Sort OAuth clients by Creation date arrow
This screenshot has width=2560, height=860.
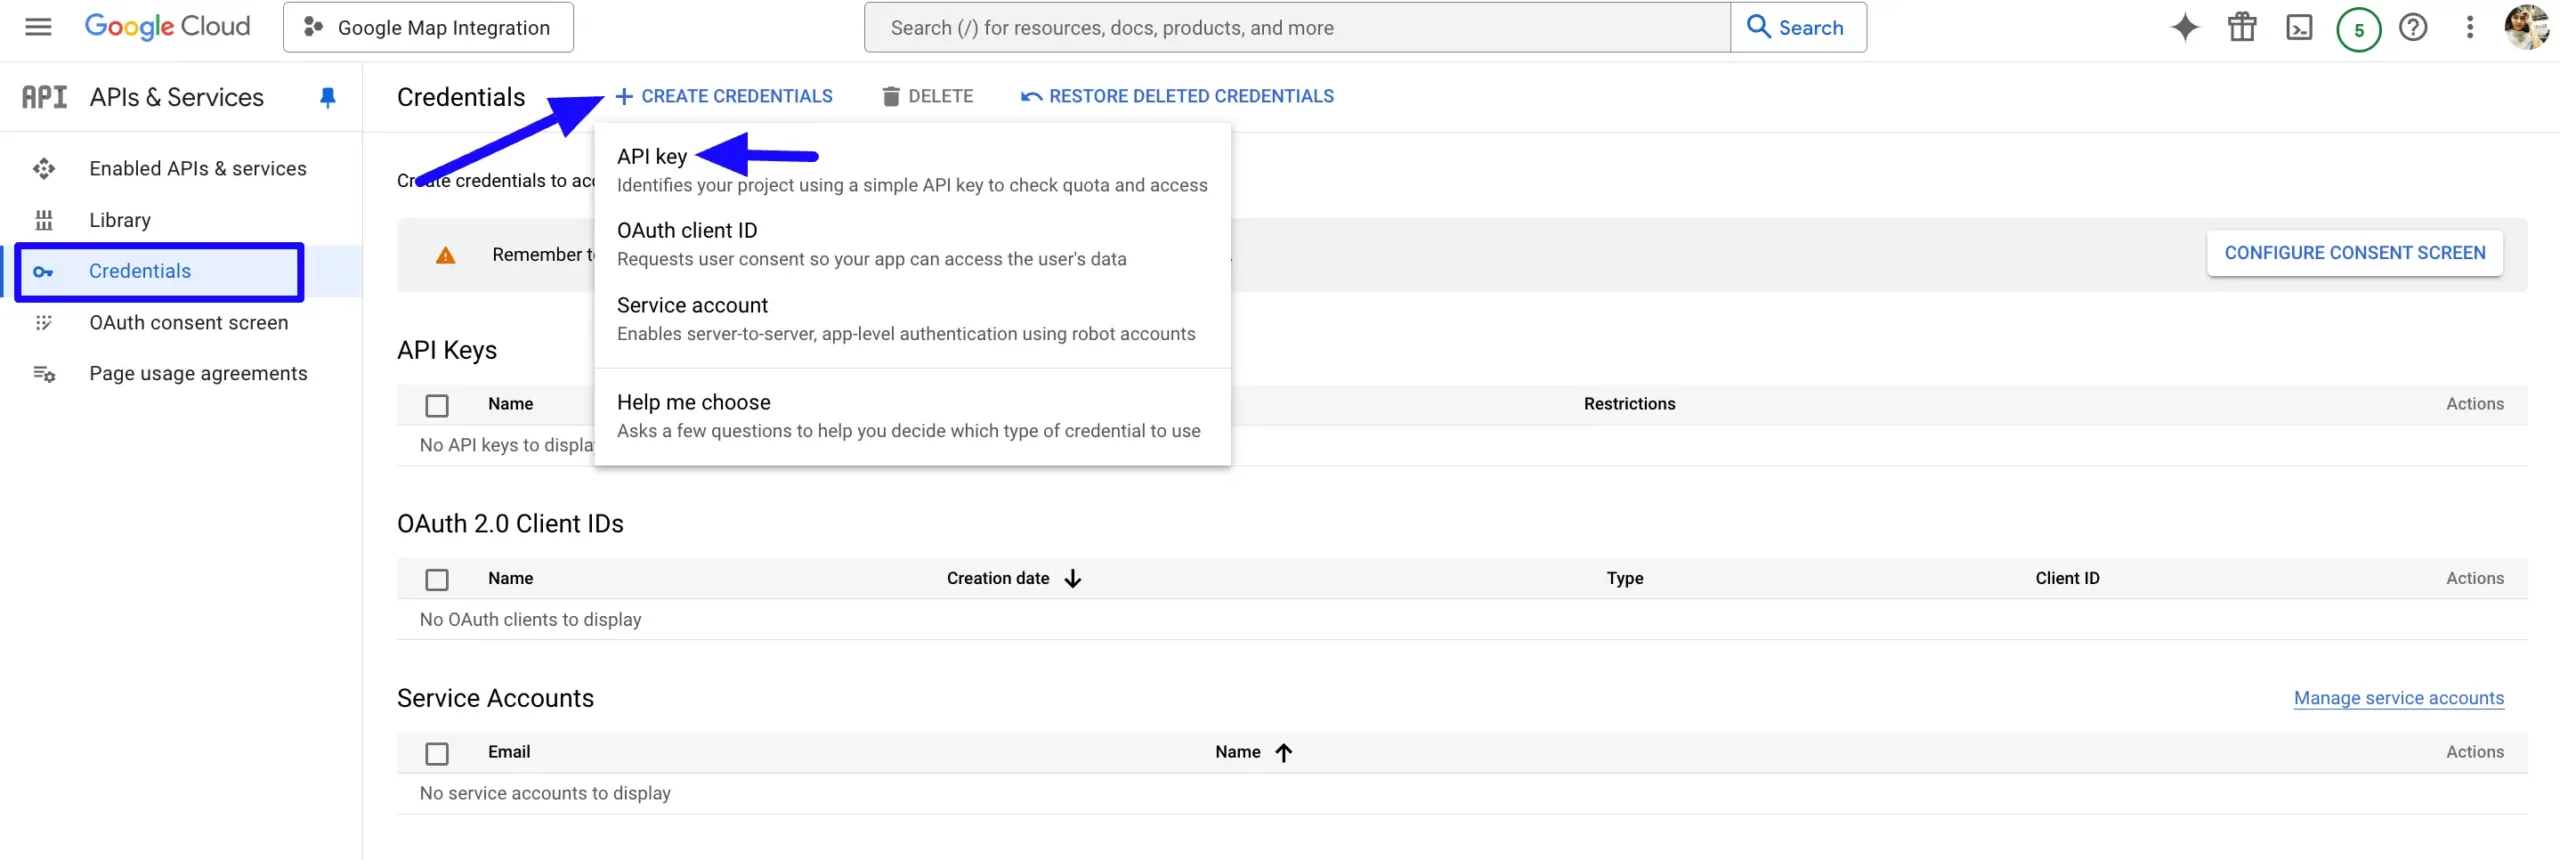1072,579
